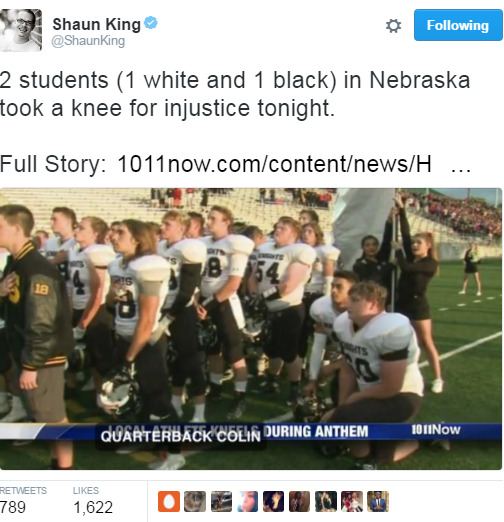Open Shaun King's profile picture
The image size is (504, 522).
pyautogui.click(x=21, y=30)
